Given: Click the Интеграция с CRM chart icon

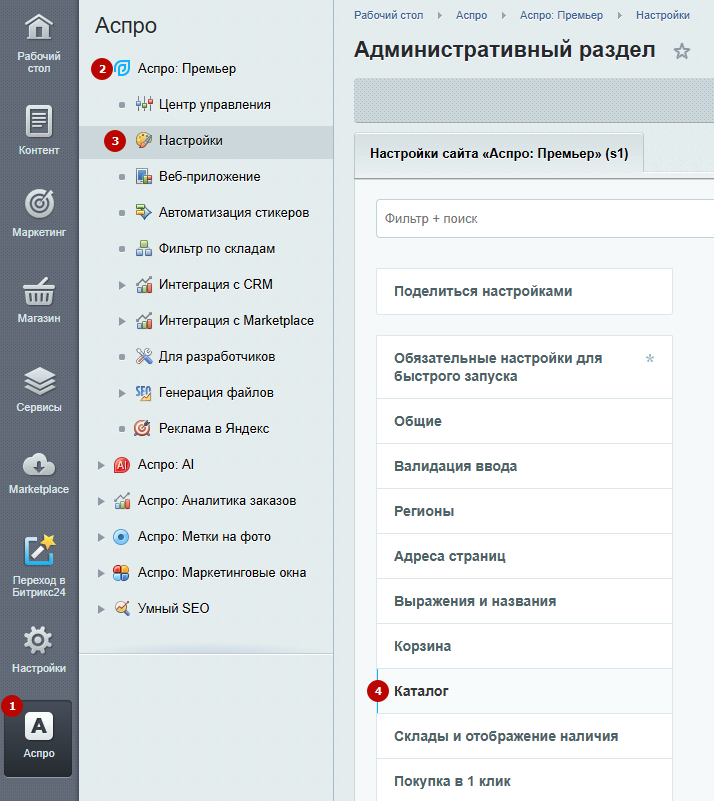Looking at the screenshot, I should (144, 284).
